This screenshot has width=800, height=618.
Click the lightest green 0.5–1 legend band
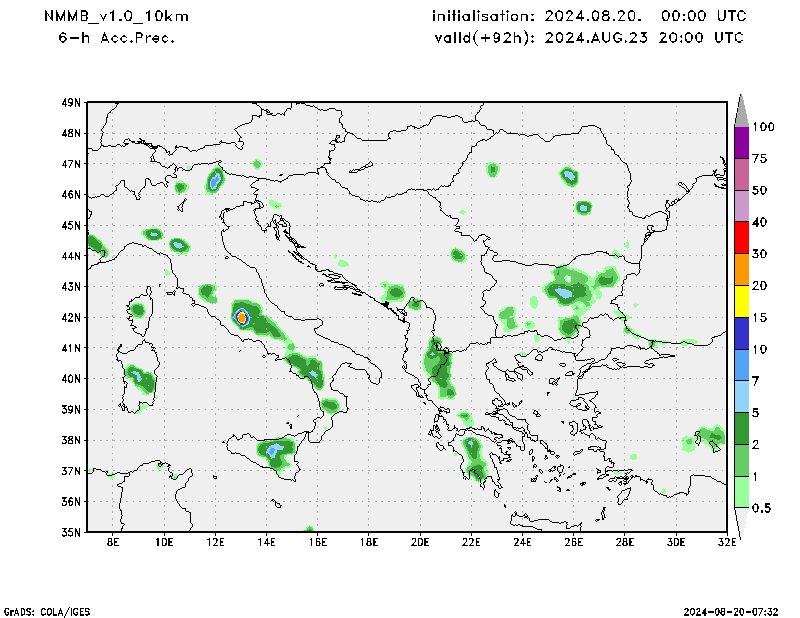point(741,491)
